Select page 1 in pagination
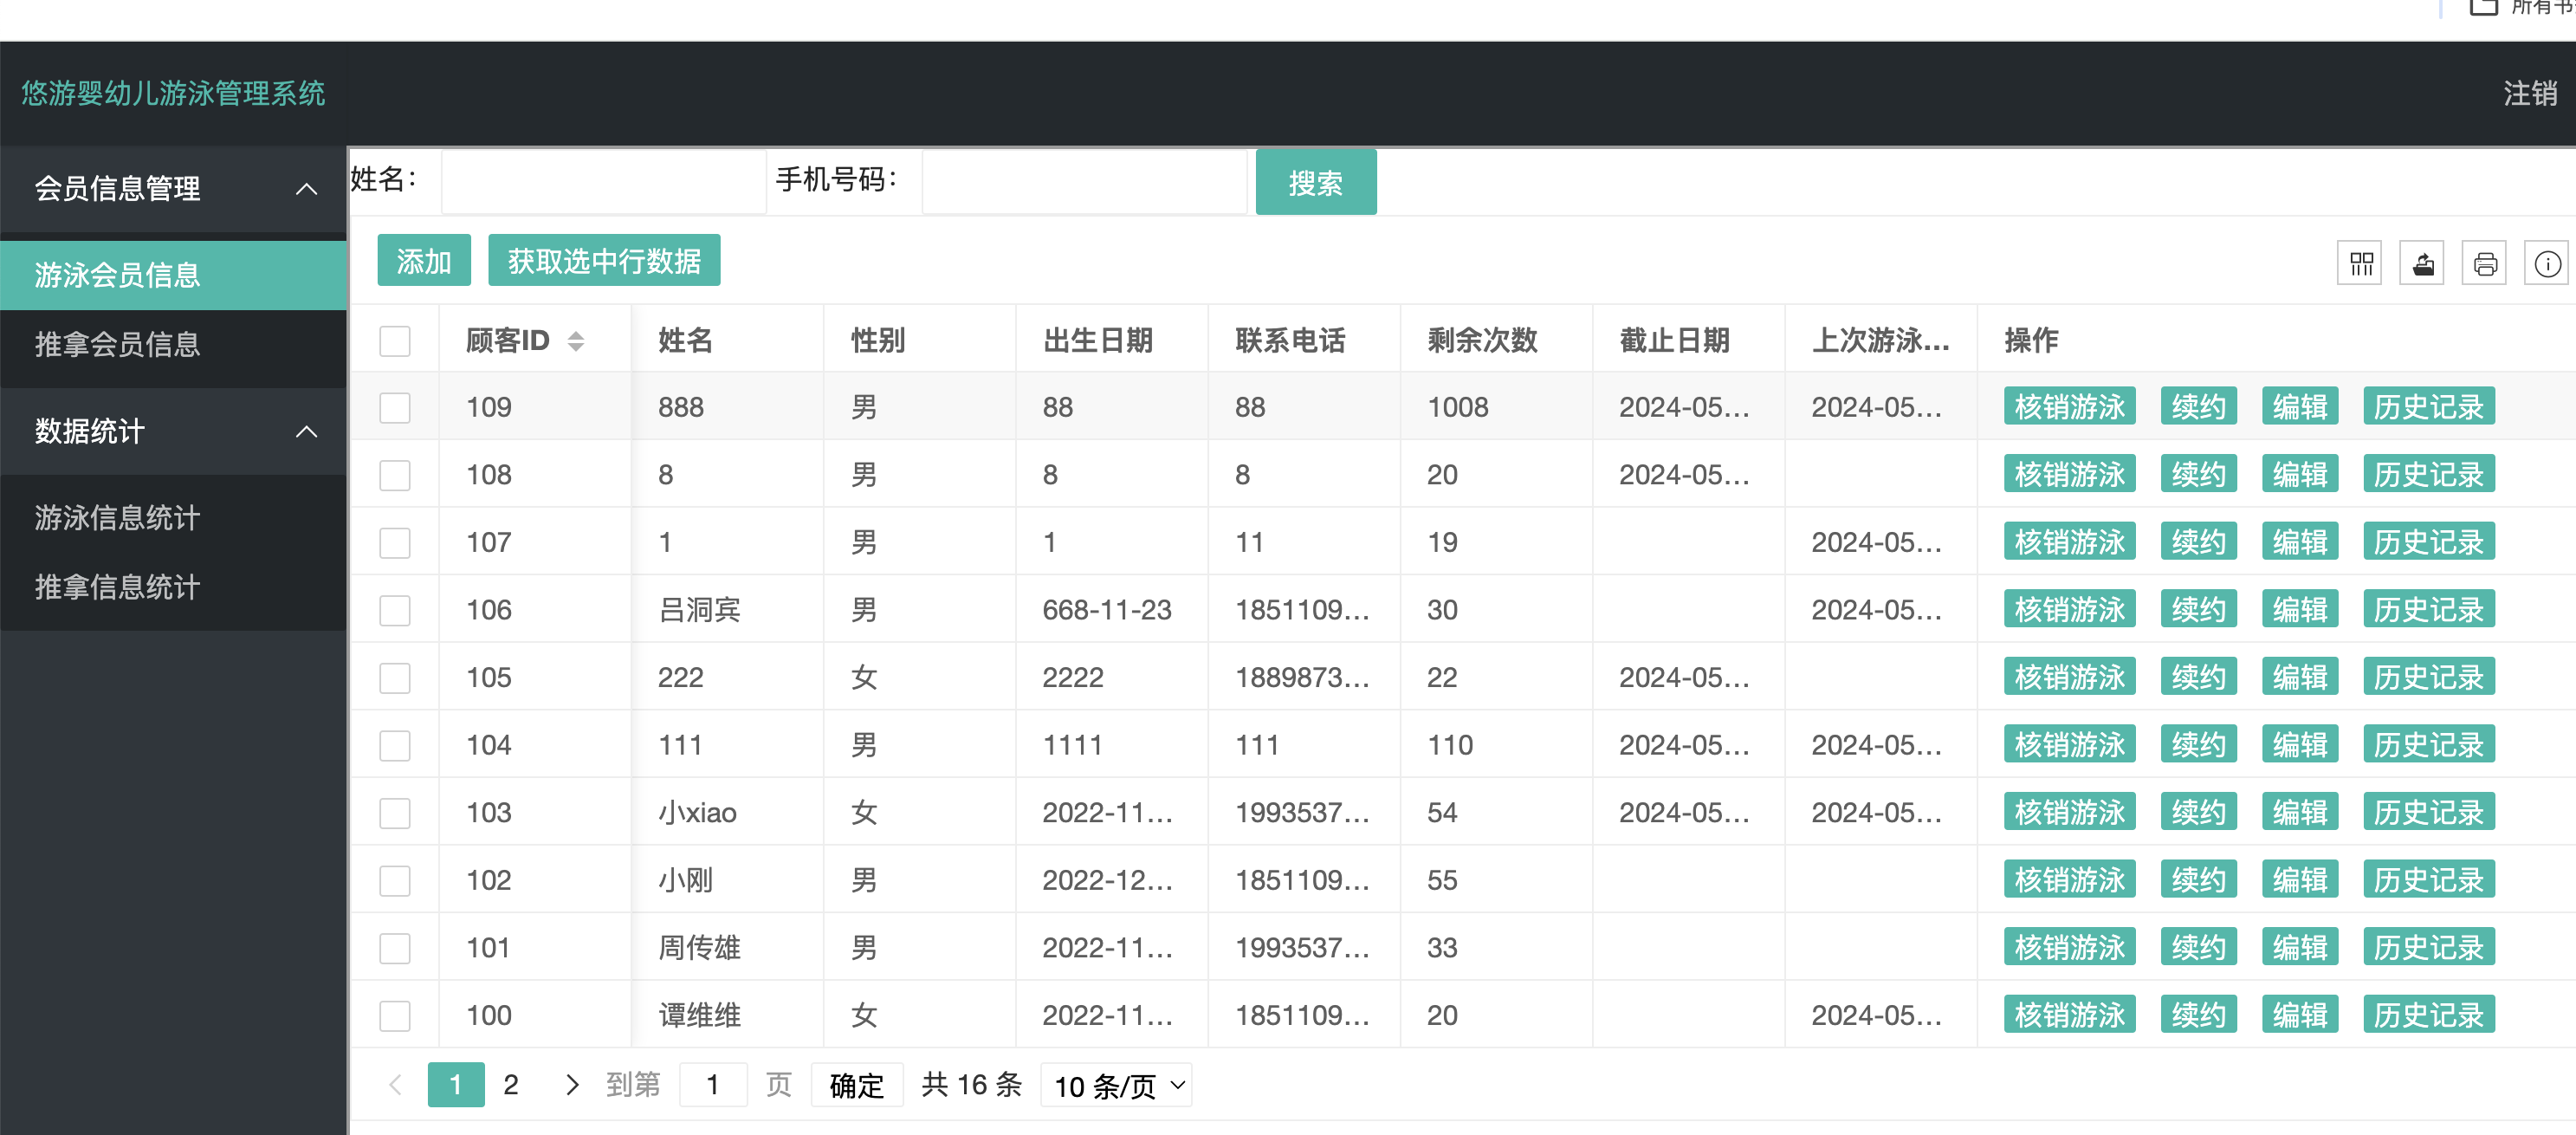This screenshot has height=1135, width=2576. (456, 1085)
